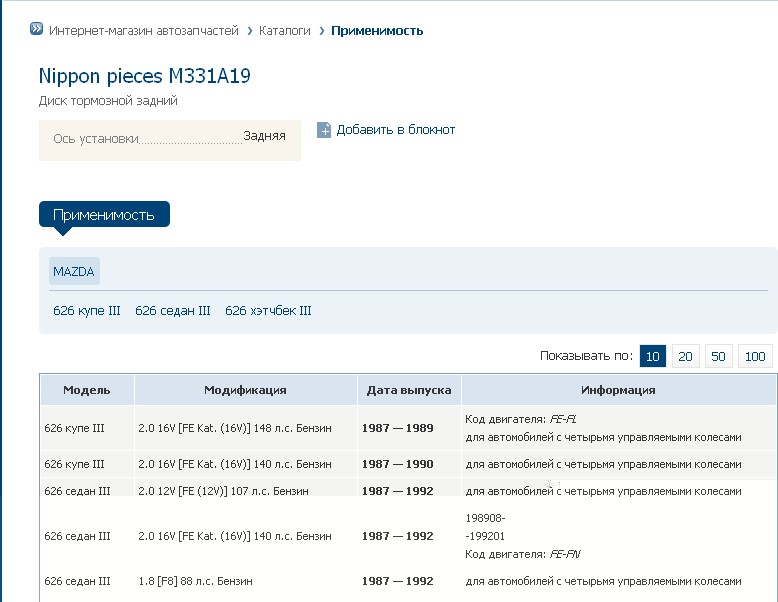The height and width of the screenshot is (602, 778).
Task: Click the date '1987 — 1990'
Action: [398, 464]
